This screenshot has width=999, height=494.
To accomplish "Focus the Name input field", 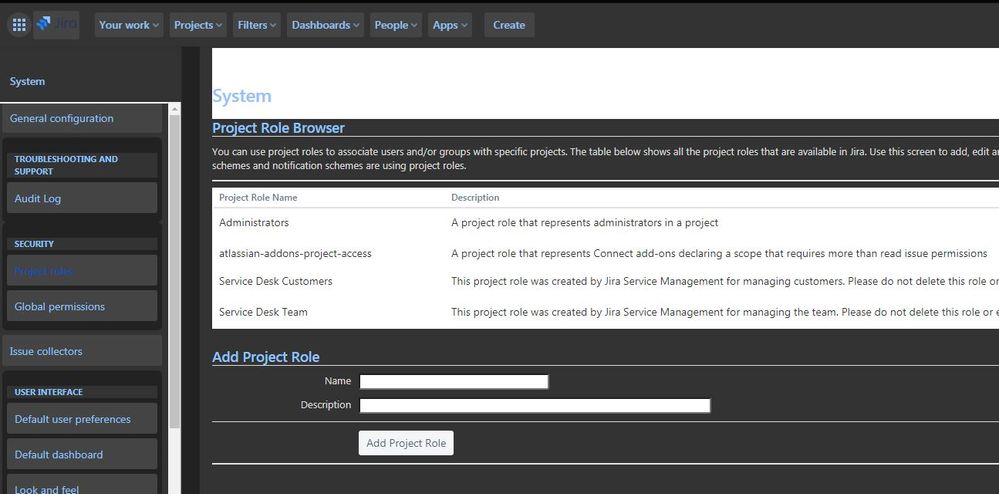I will point(454,381).
